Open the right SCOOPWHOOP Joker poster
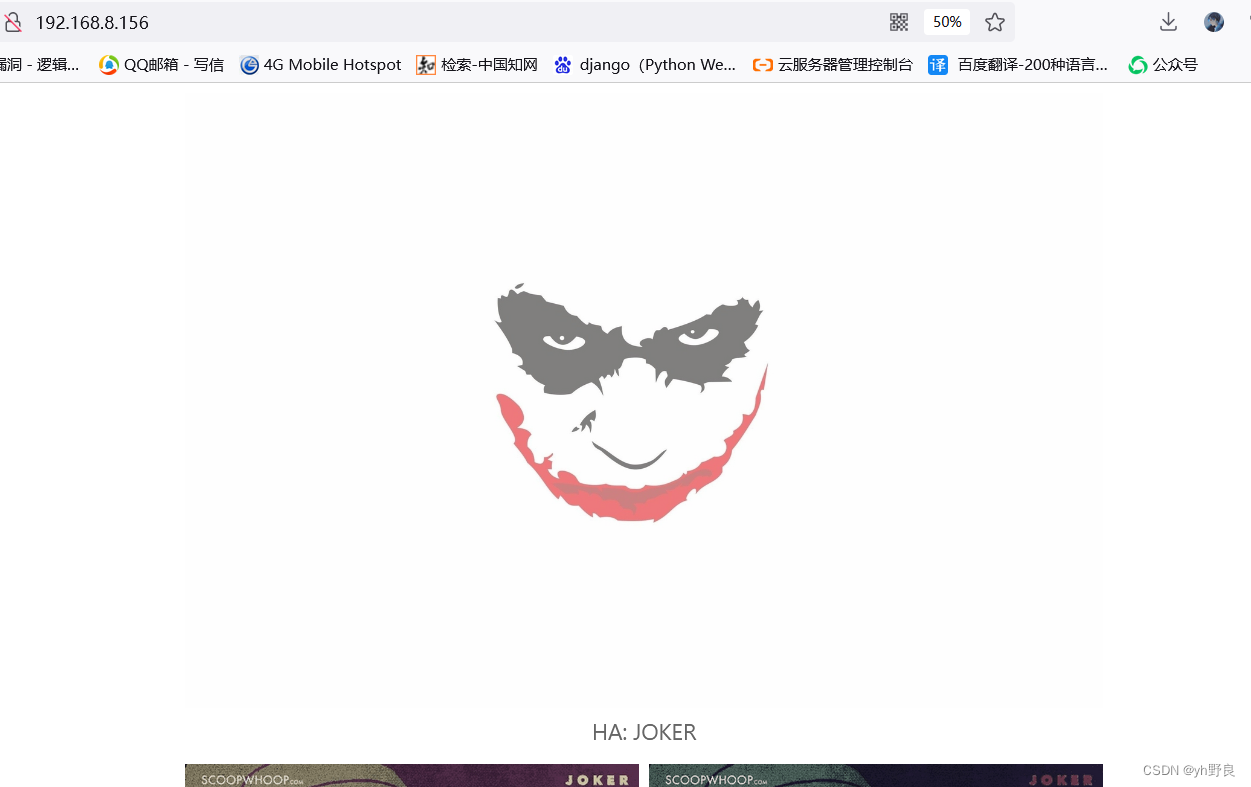This screenshot has height=787, width=1251. (876, 776)
